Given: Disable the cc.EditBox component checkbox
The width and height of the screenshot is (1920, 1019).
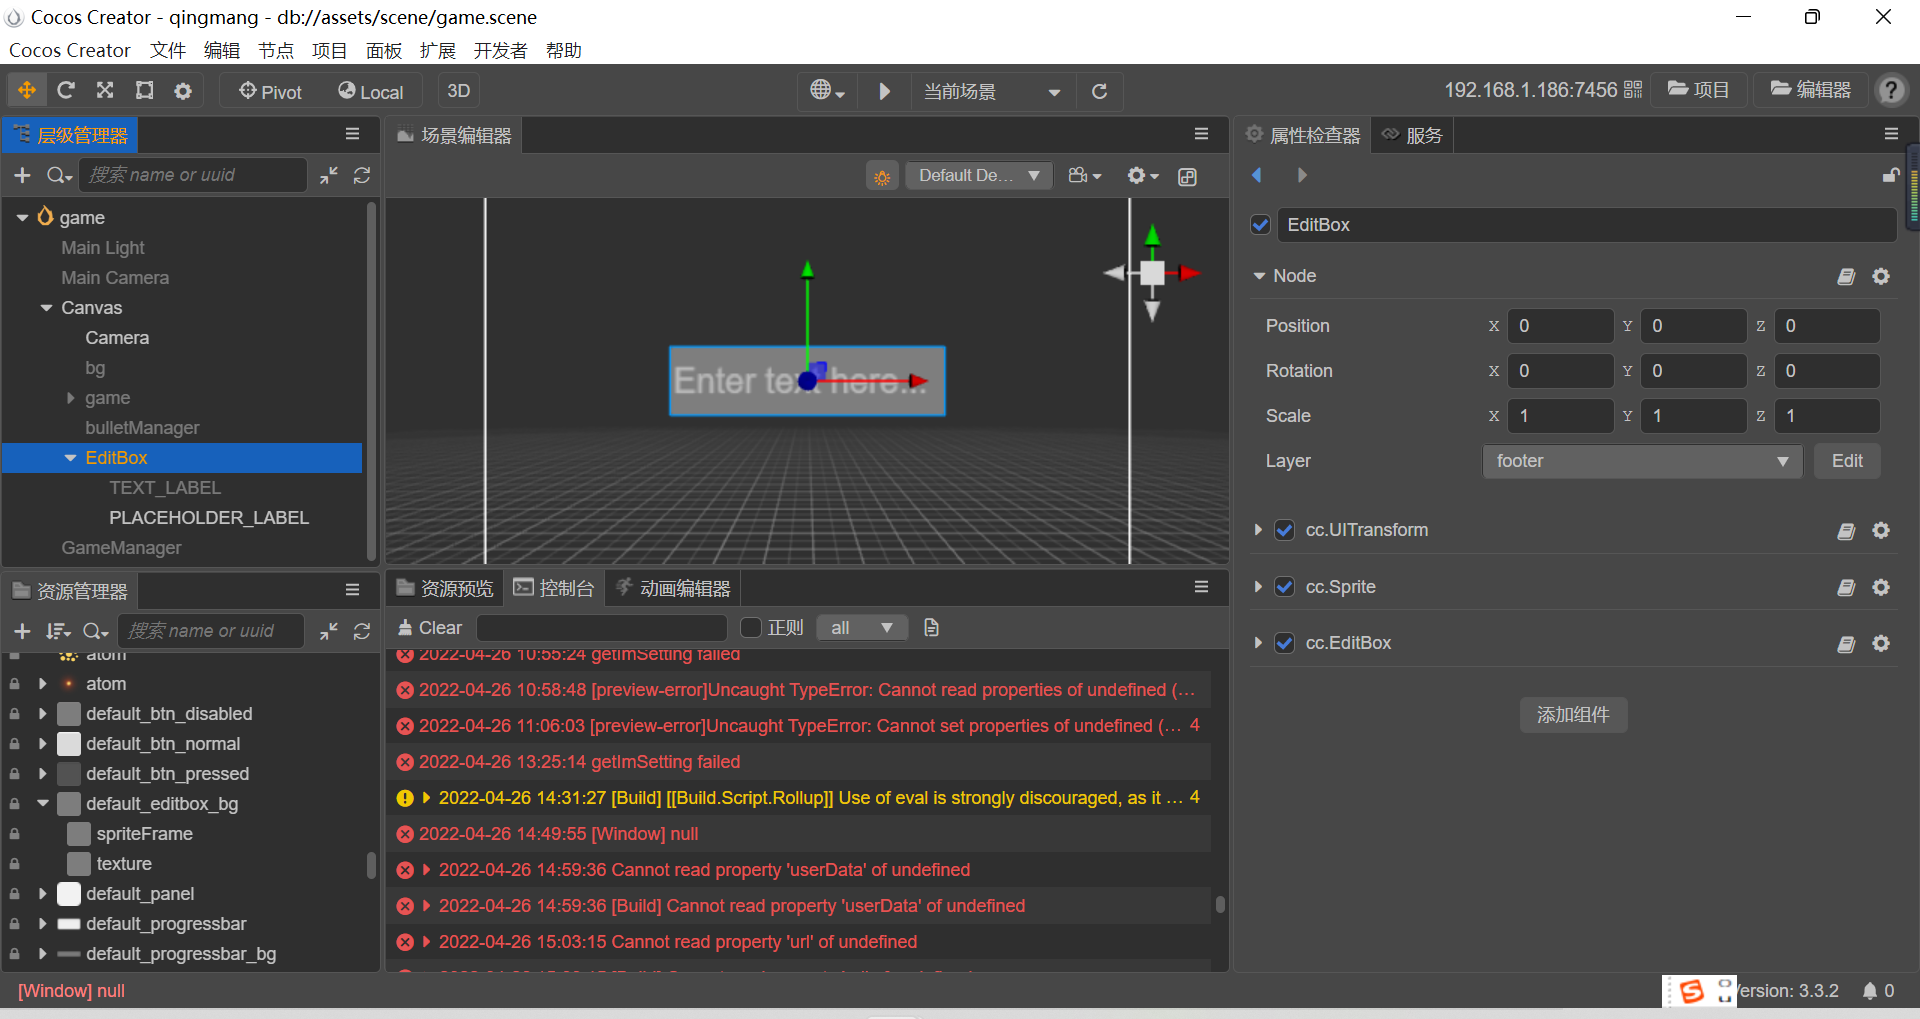Looking at the screenshot, I should (1285, 643).
